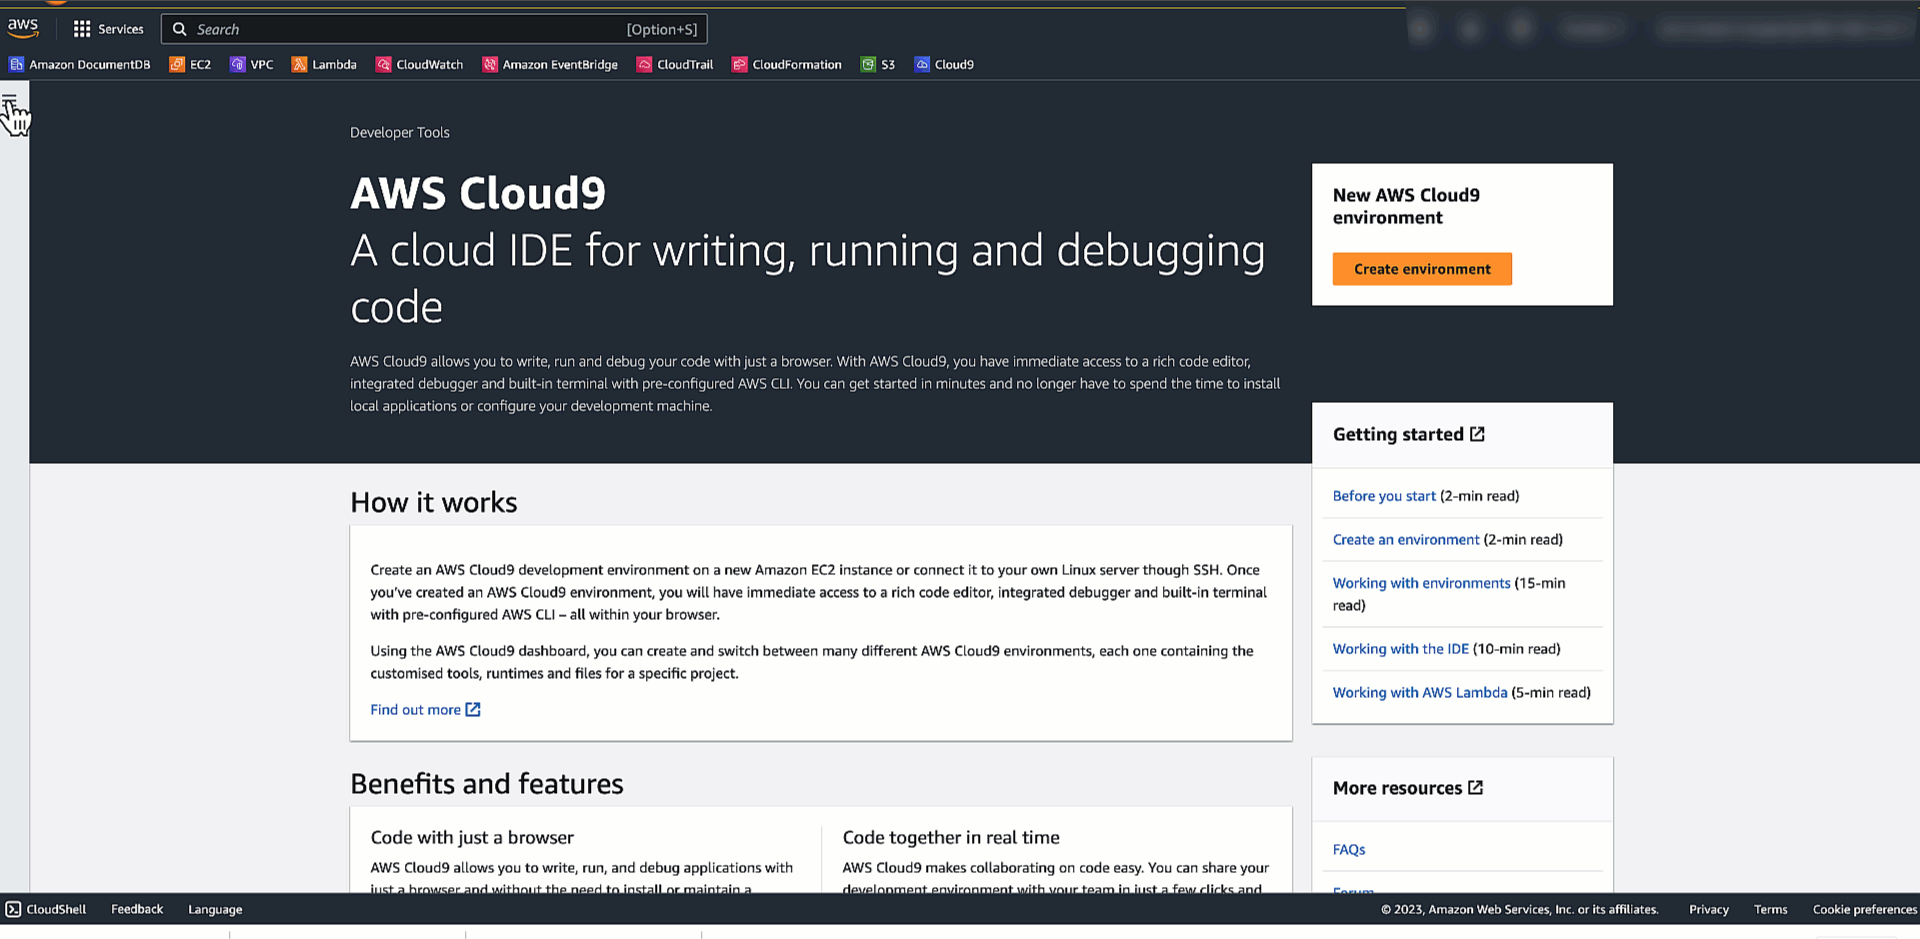Open CloudTrail favorite shortcut
Image resolution: width=1920 pixels, height=939 pixels.
(675, 64)
